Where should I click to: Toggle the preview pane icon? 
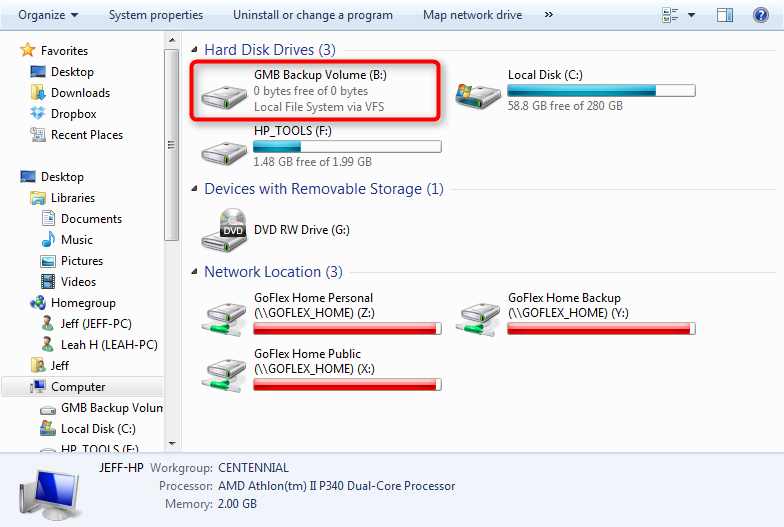724,15
